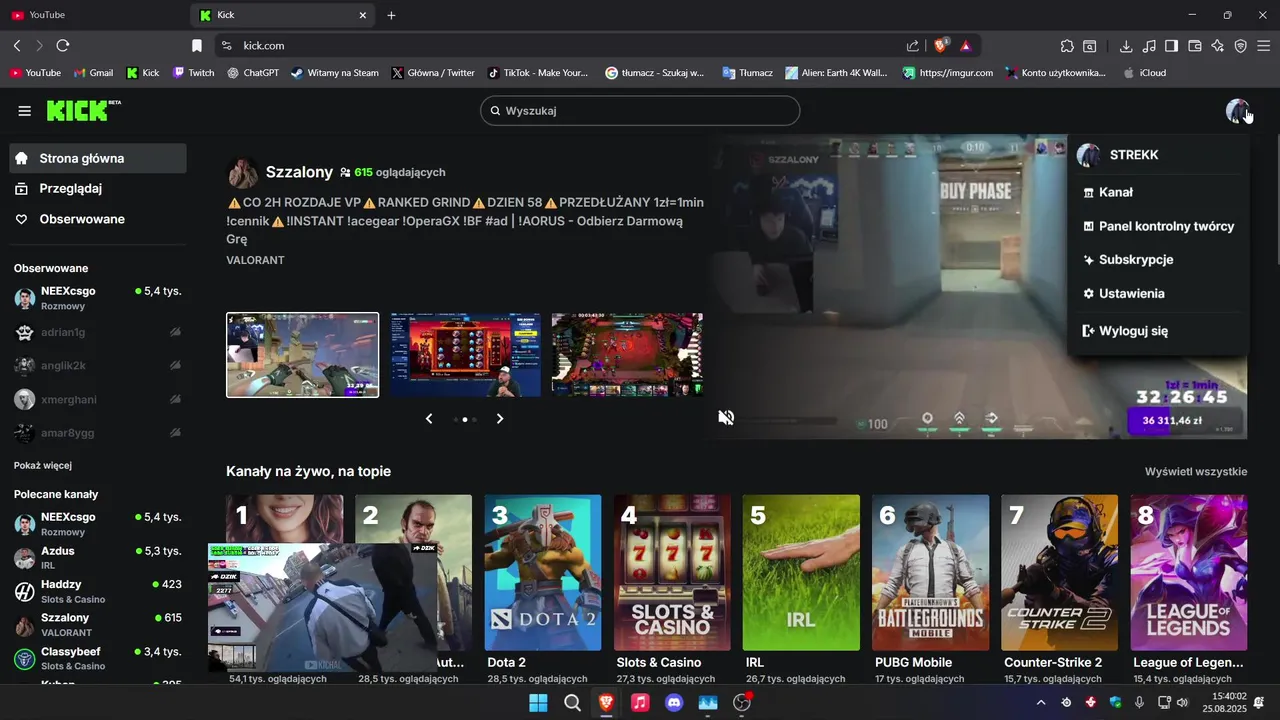Open taskbar volume speaker icon
This screenshot has height=720, width=1280.
pos(1182,702)
